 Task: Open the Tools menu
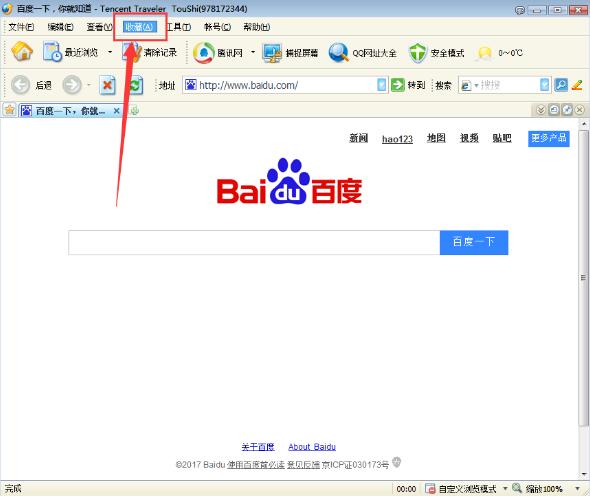(x=179, y=27)
